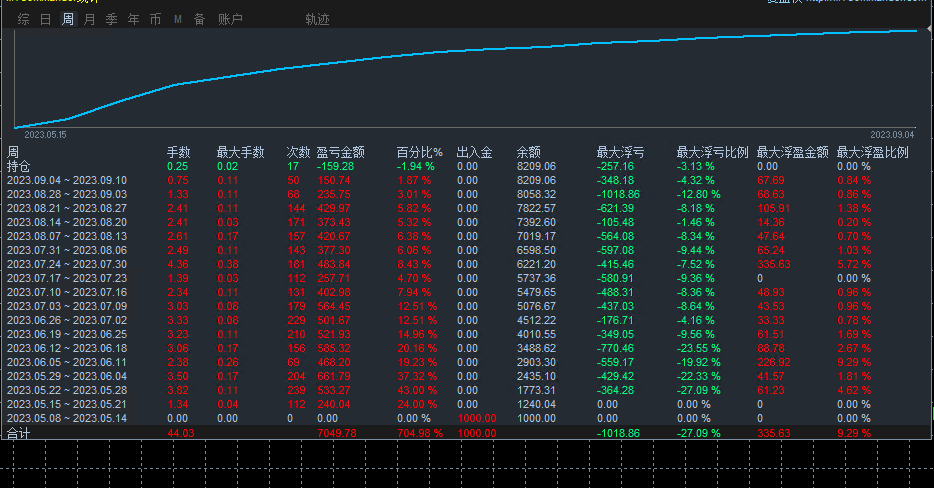This screenshot has width=934, height=488.
Task: Click the 盈亏金额 column header
Action: point(340,152)
